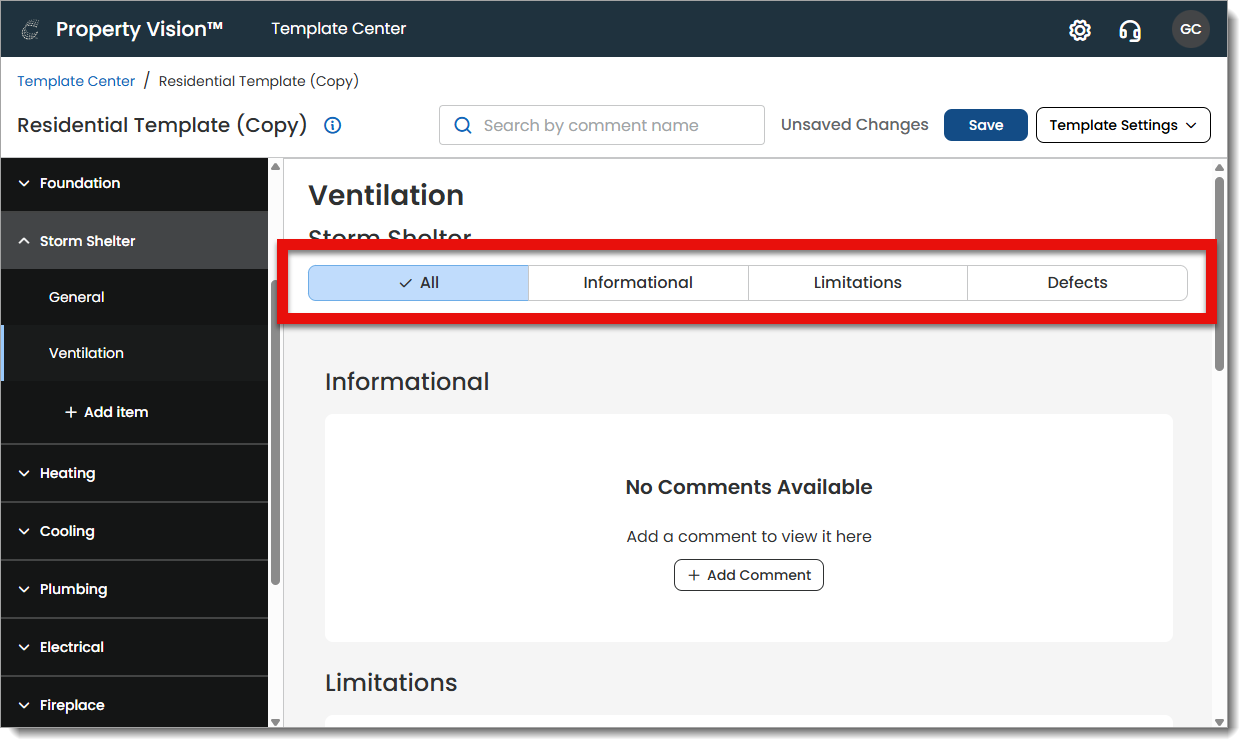Switch filter to Informational

click(x=638, y=283)
